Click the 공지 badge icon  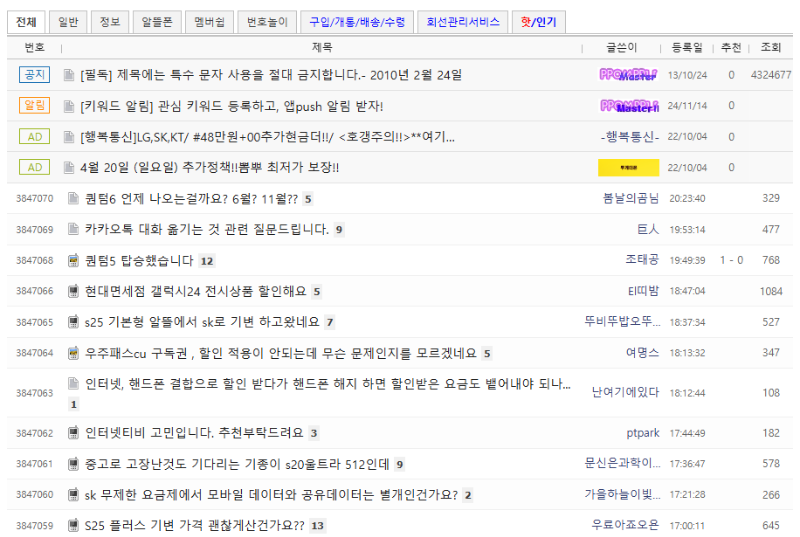coord(35,74)
